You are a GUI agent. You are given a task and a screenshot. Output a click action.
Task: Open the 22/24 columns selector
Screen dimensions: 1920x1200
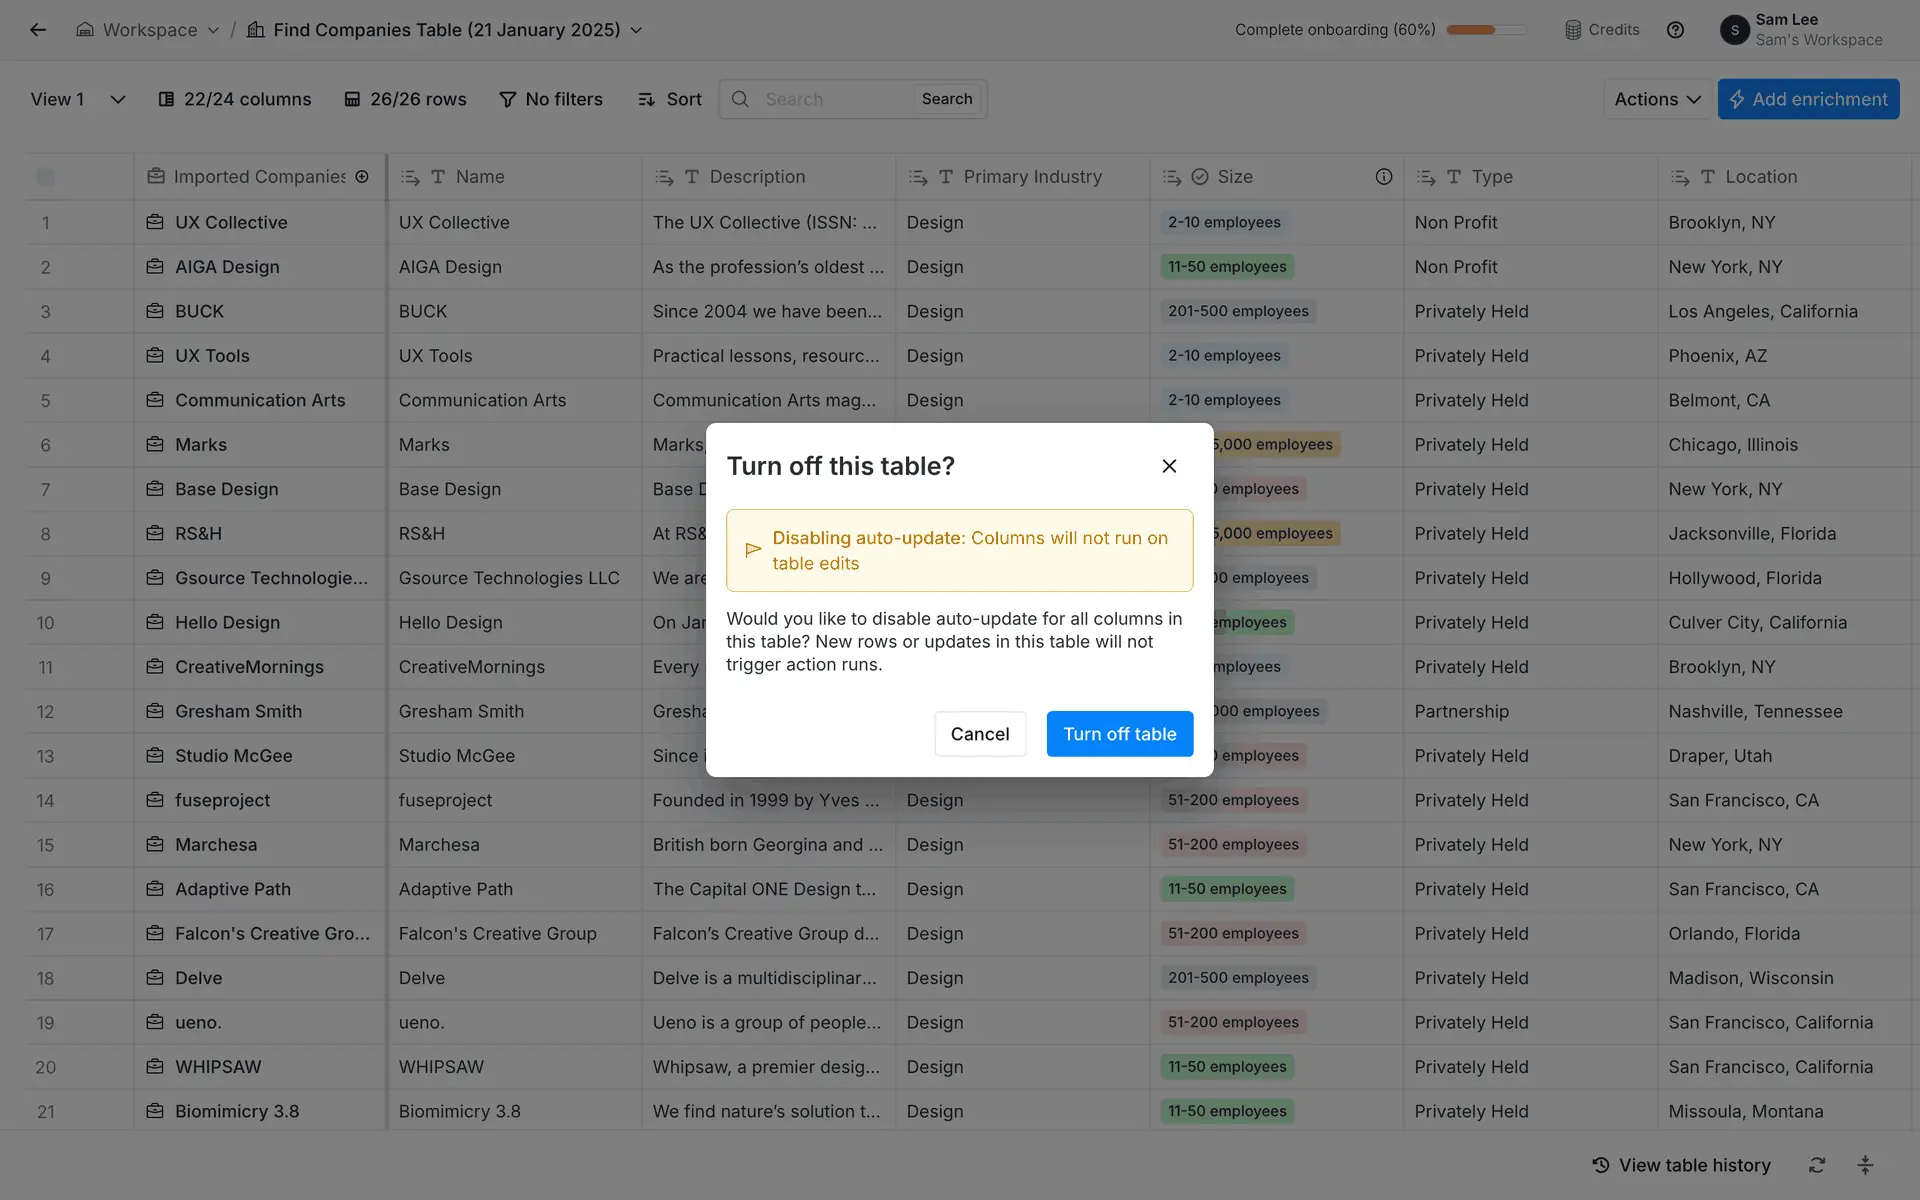pos(235,99)
